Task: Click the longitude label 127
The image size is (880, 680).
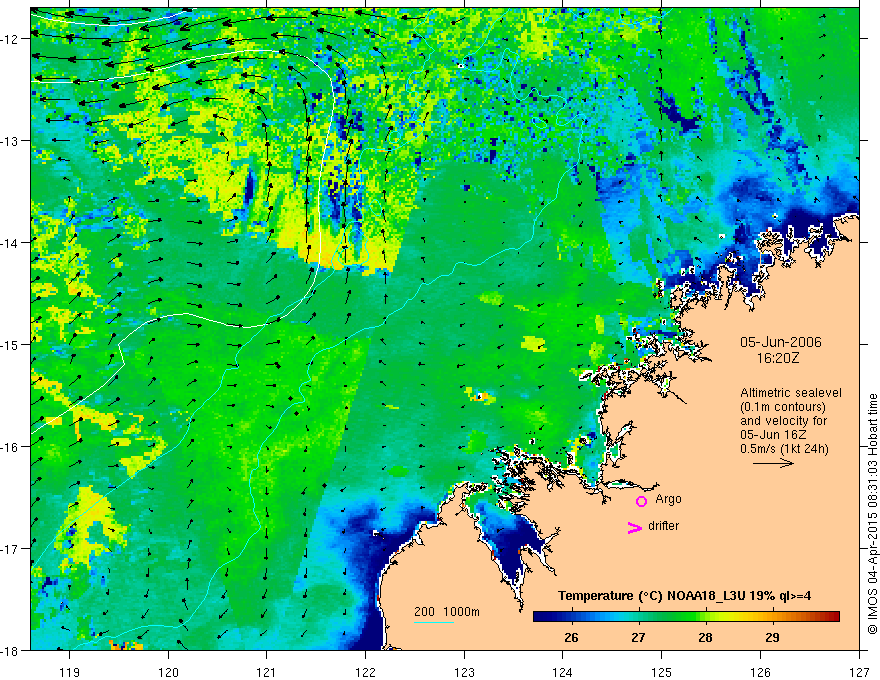Action: (859, 672)
